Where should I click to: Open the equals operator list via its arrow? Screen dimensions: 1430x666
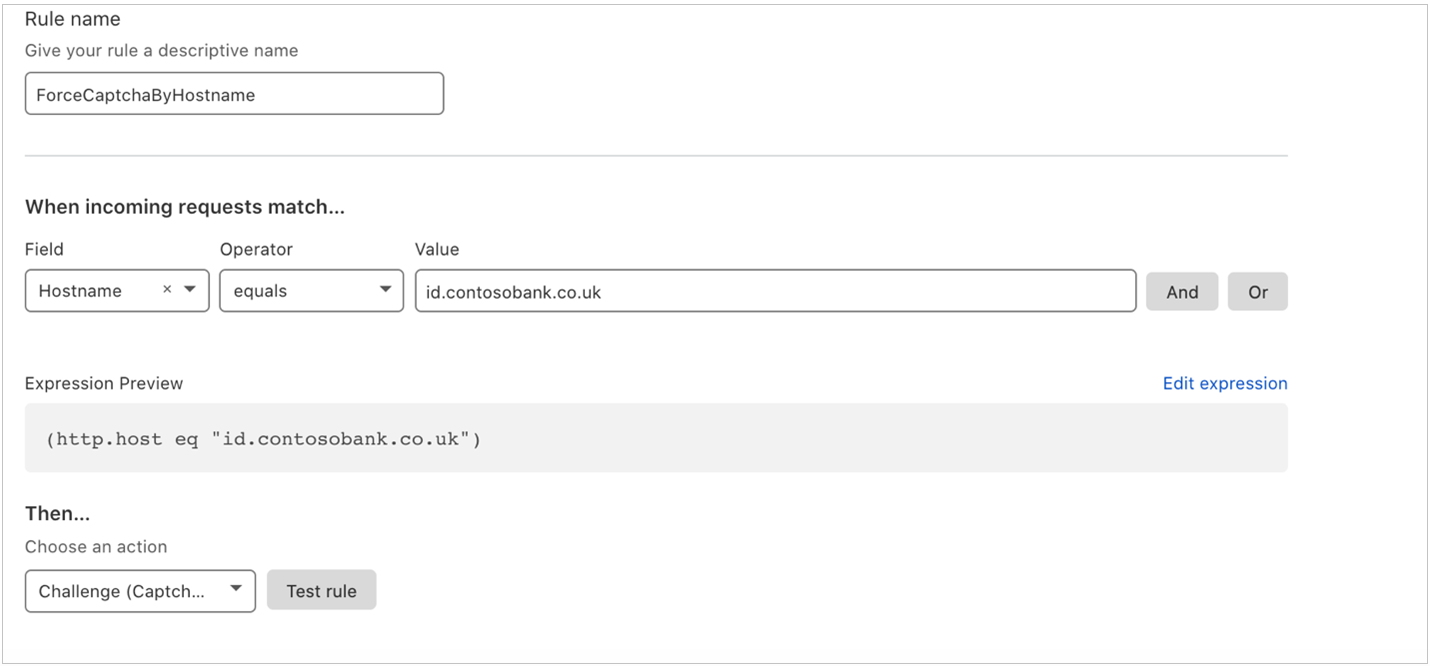[x=385, y=290]
